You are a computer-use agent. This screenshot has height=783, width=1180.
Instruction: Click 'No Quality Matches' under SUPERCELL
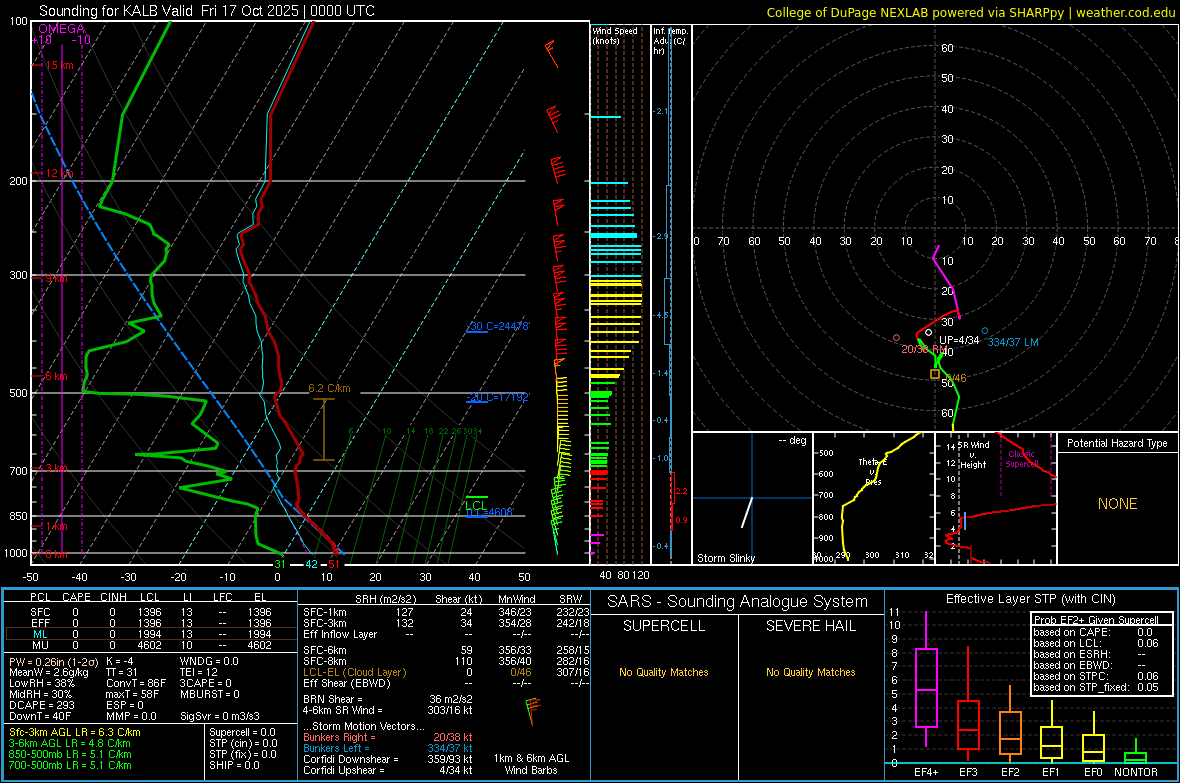[x=664, y=672]
